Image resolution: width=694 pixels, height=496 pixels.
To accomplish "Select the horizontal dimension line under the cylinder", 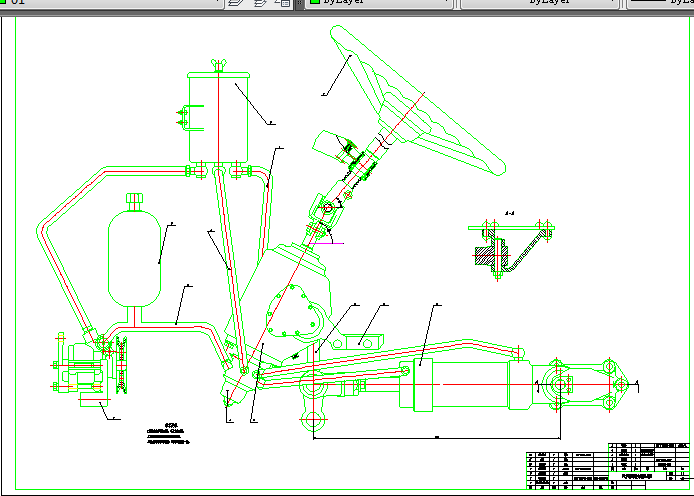I will click(437, 438).
